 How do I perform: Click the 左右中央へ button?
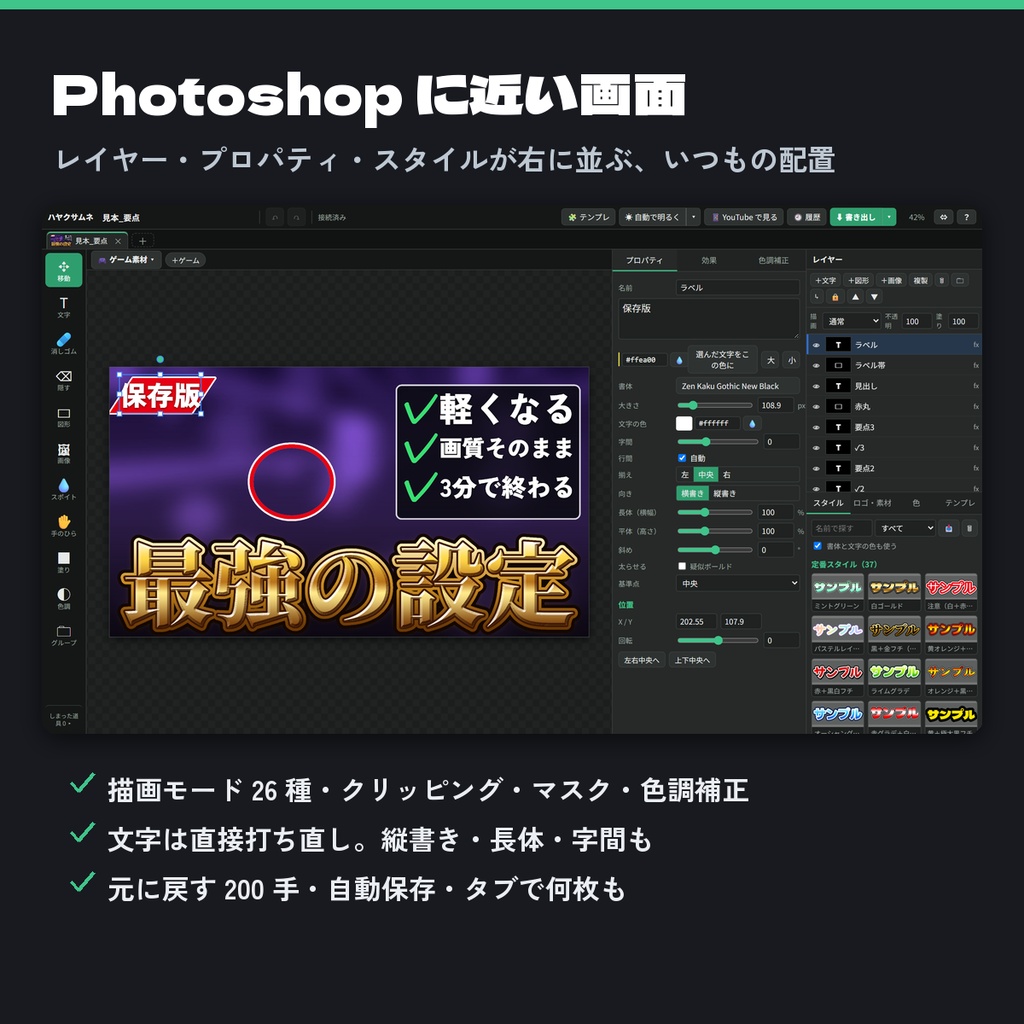pyautogui.click(x=641, y=660)
